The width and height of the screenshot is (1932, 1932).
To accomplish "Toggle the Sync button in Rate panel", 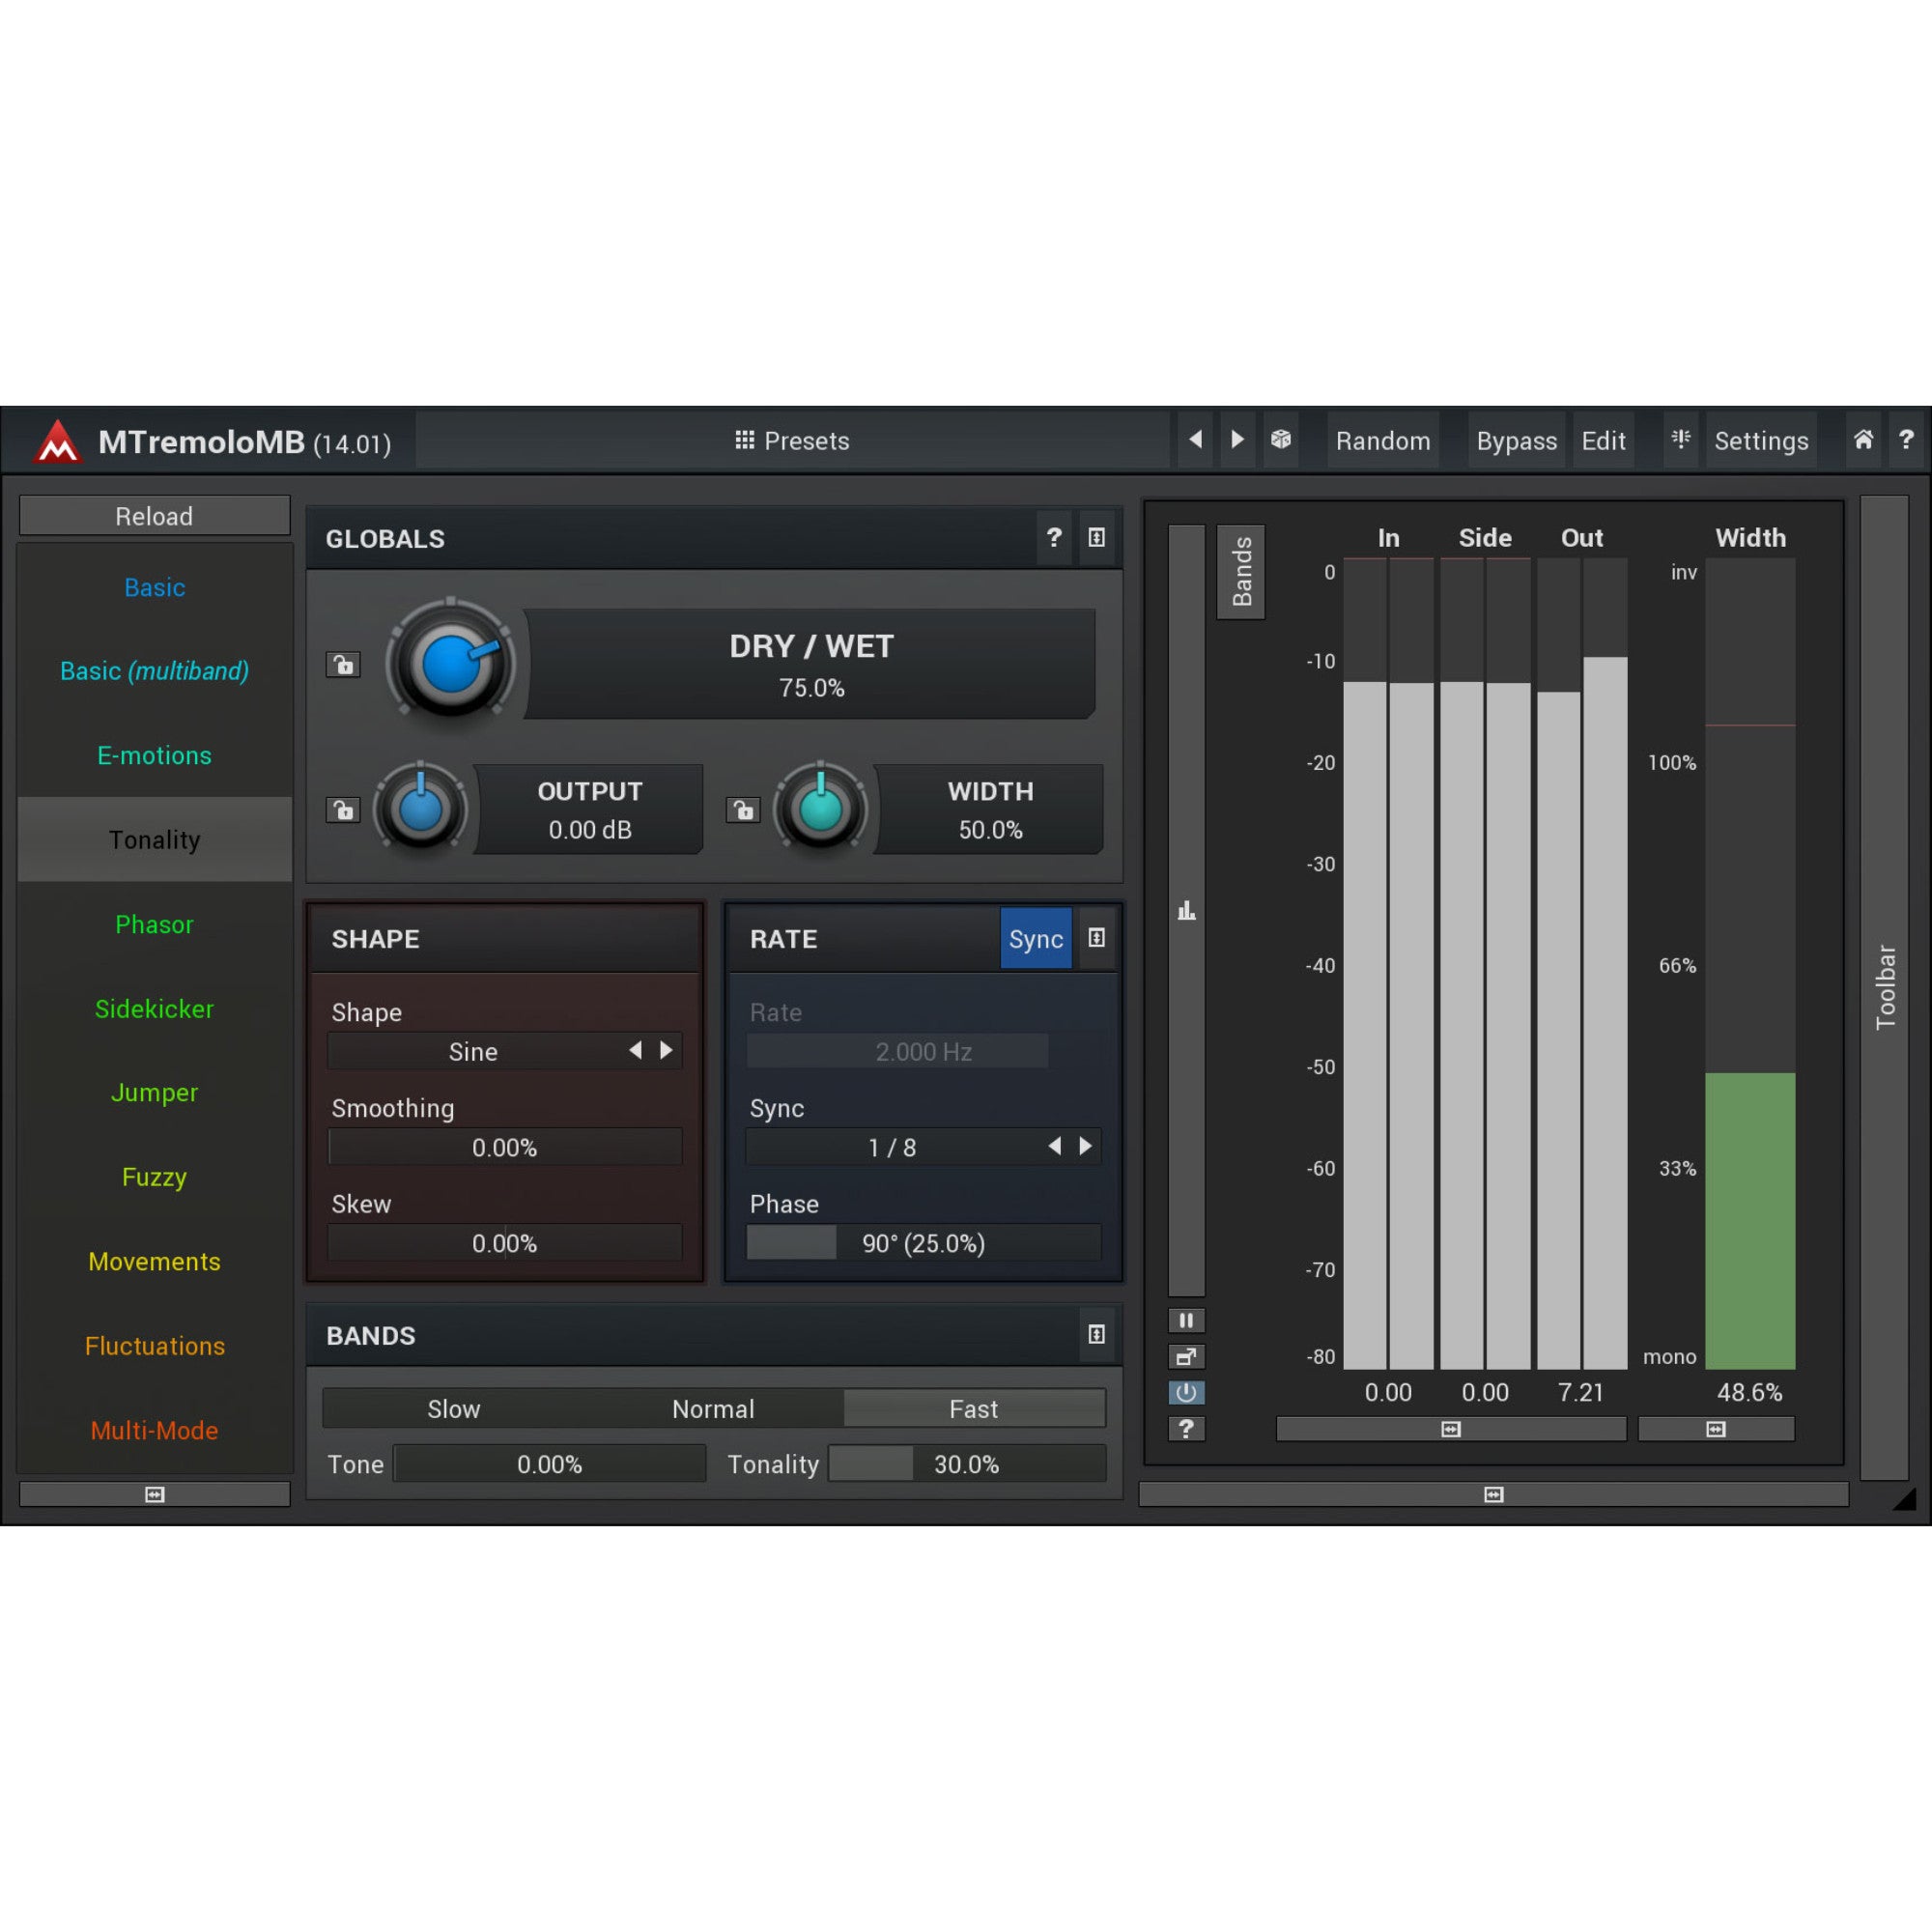I will click(x=1036, y=939).
